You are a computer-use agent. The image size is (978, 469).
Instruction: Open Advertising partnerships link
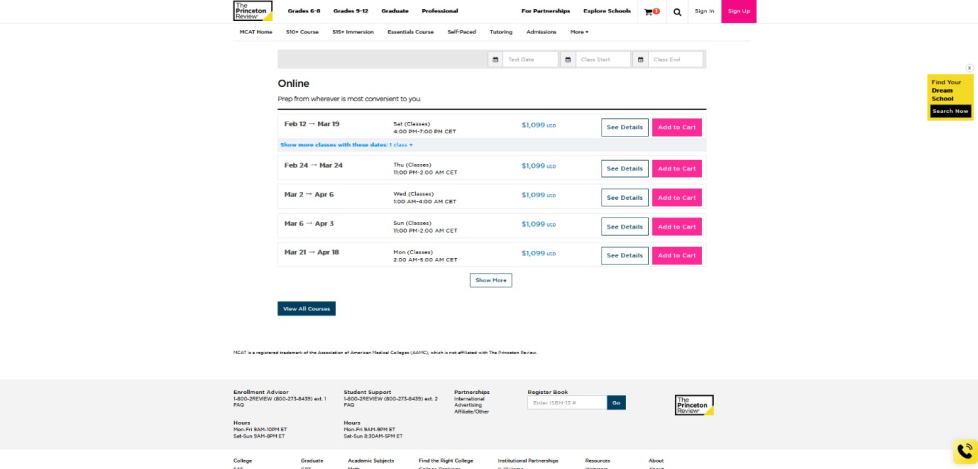click(467, 405)
